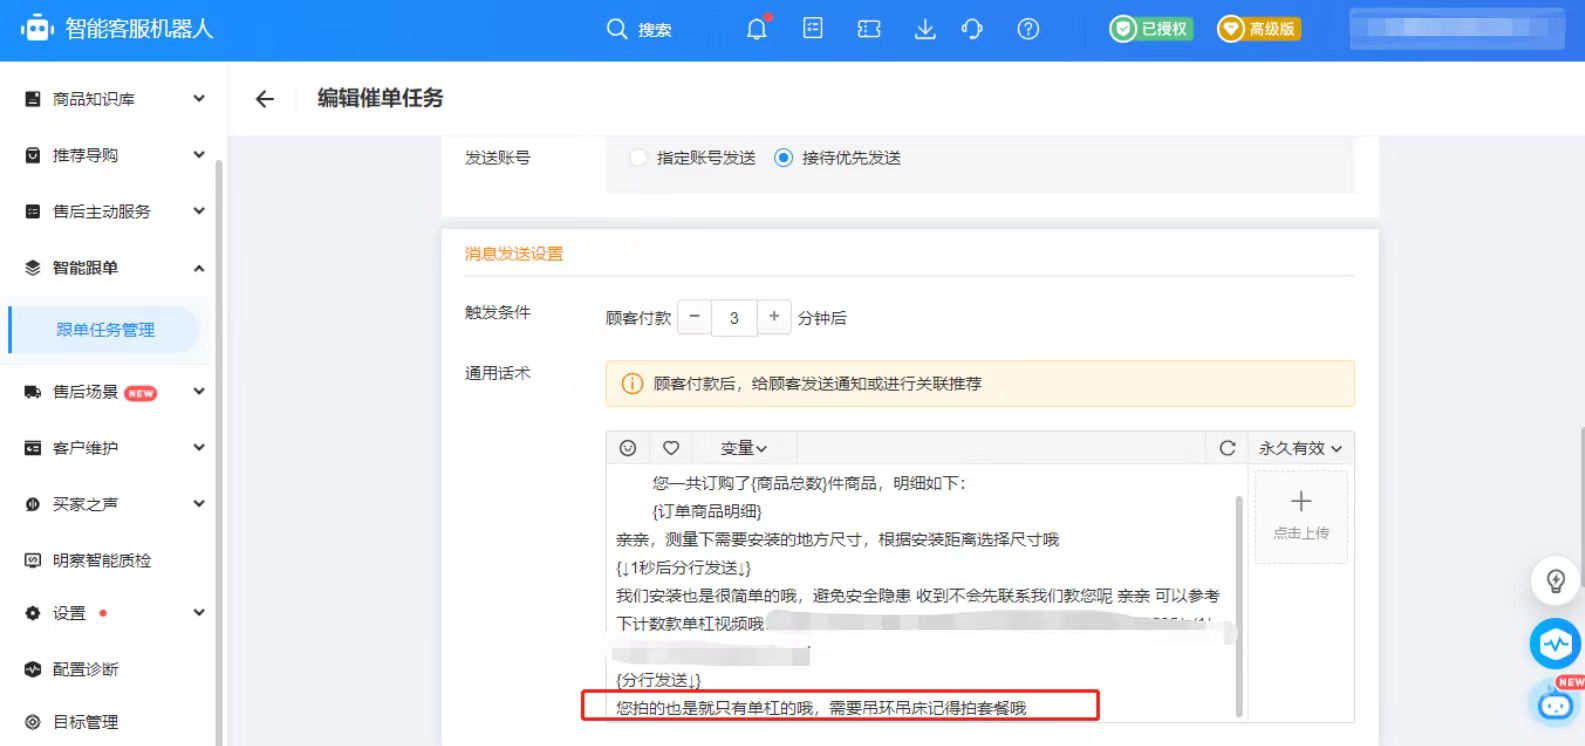Click the 推荐导购 sidebar icon

point(33,155)
